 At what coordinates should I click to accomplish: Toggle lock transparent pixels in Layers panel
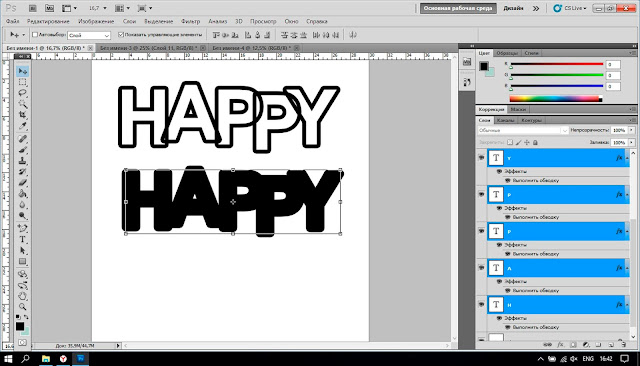pos(510,142)
